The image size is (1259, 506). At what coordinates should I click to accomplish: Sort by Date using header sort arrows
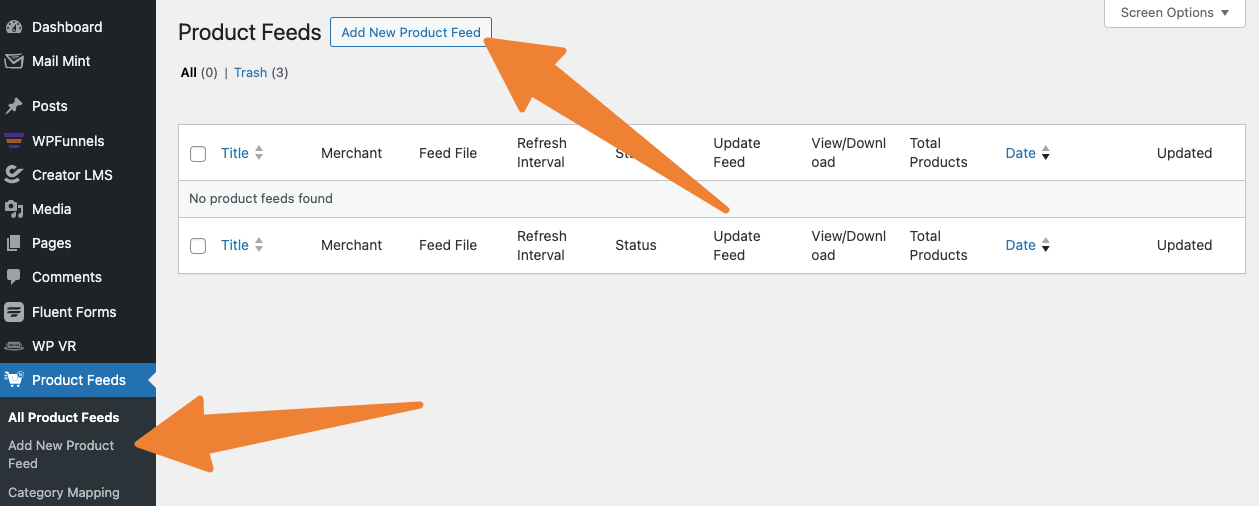point(1046,153)
